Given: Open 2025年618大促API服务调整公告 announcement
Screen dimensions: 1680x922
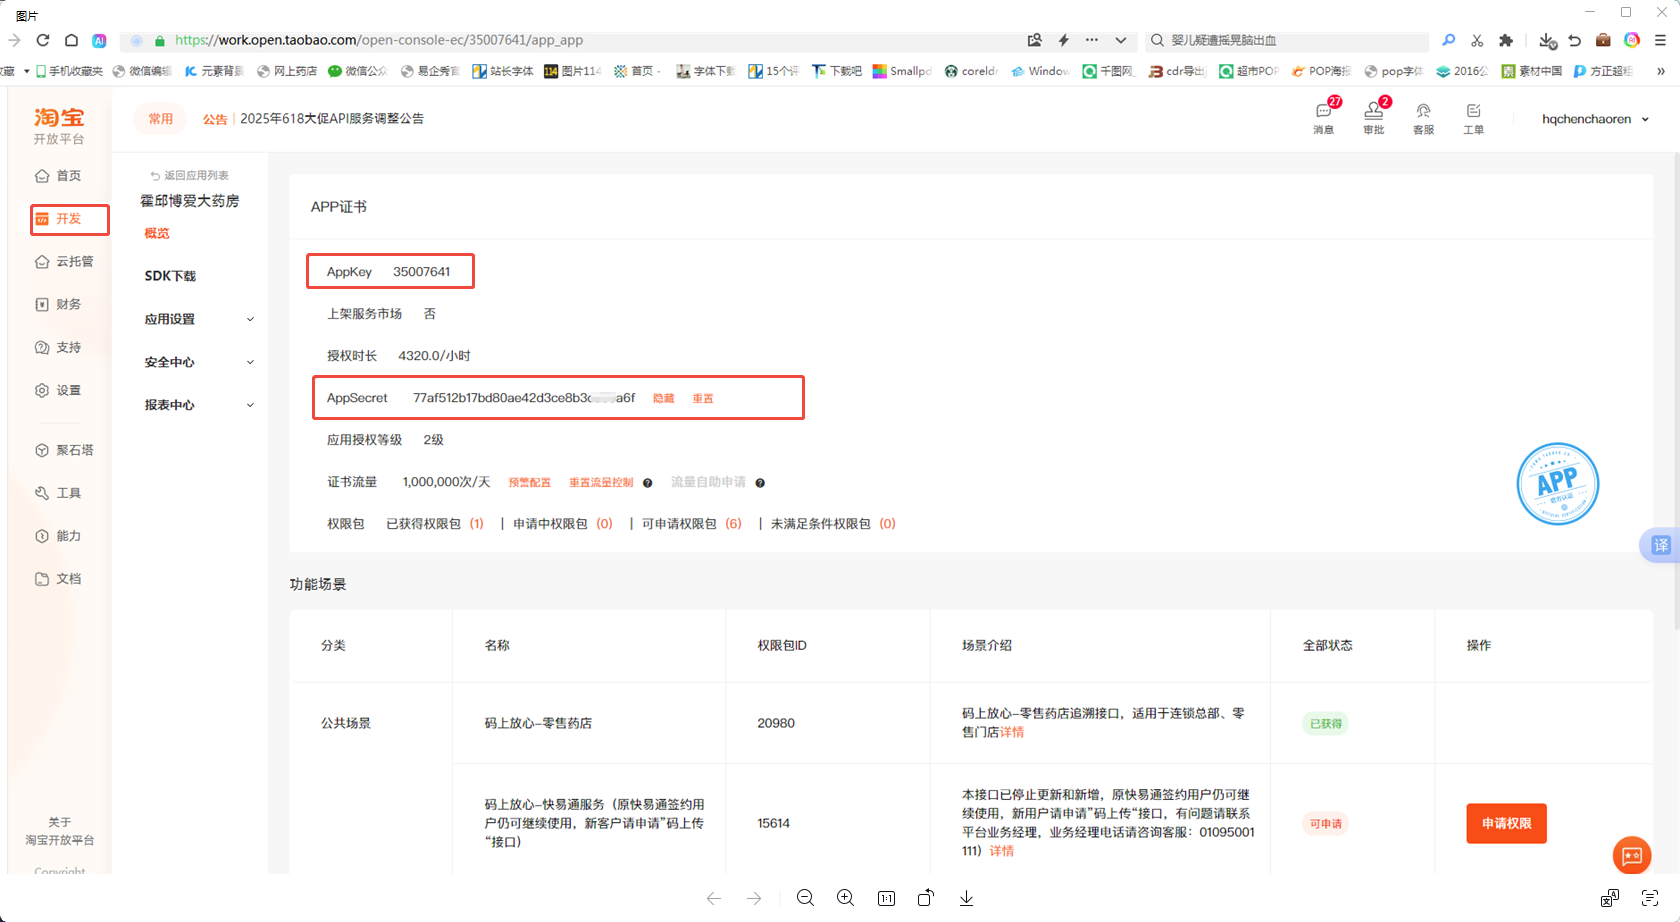Looking at the screenshot, I should 332,119.
